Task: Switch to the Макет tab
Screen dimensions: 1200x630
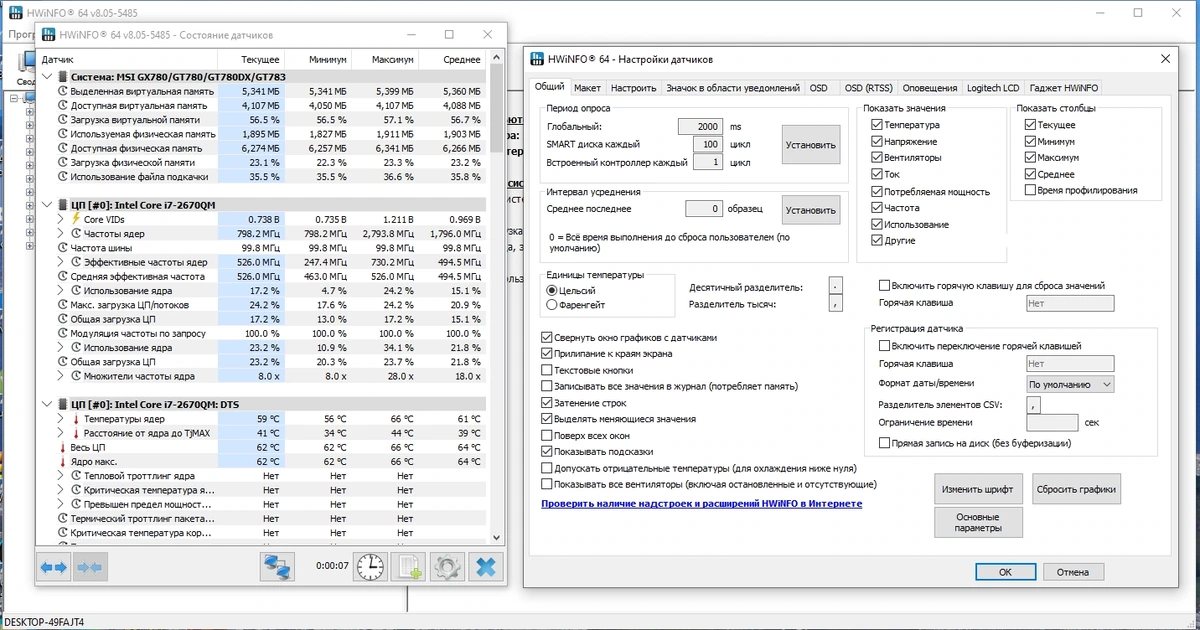Action: coord(588,88)
